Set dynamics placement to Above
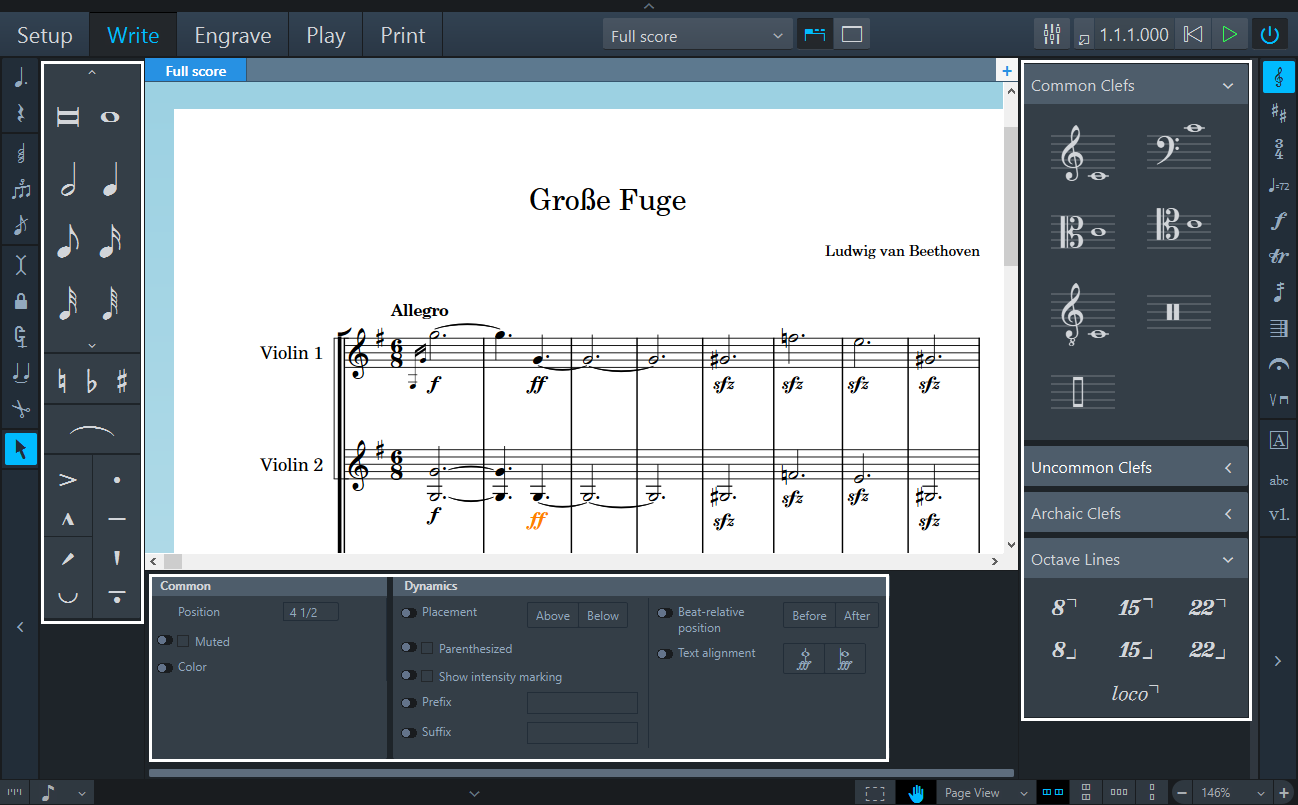 point(553,616)
